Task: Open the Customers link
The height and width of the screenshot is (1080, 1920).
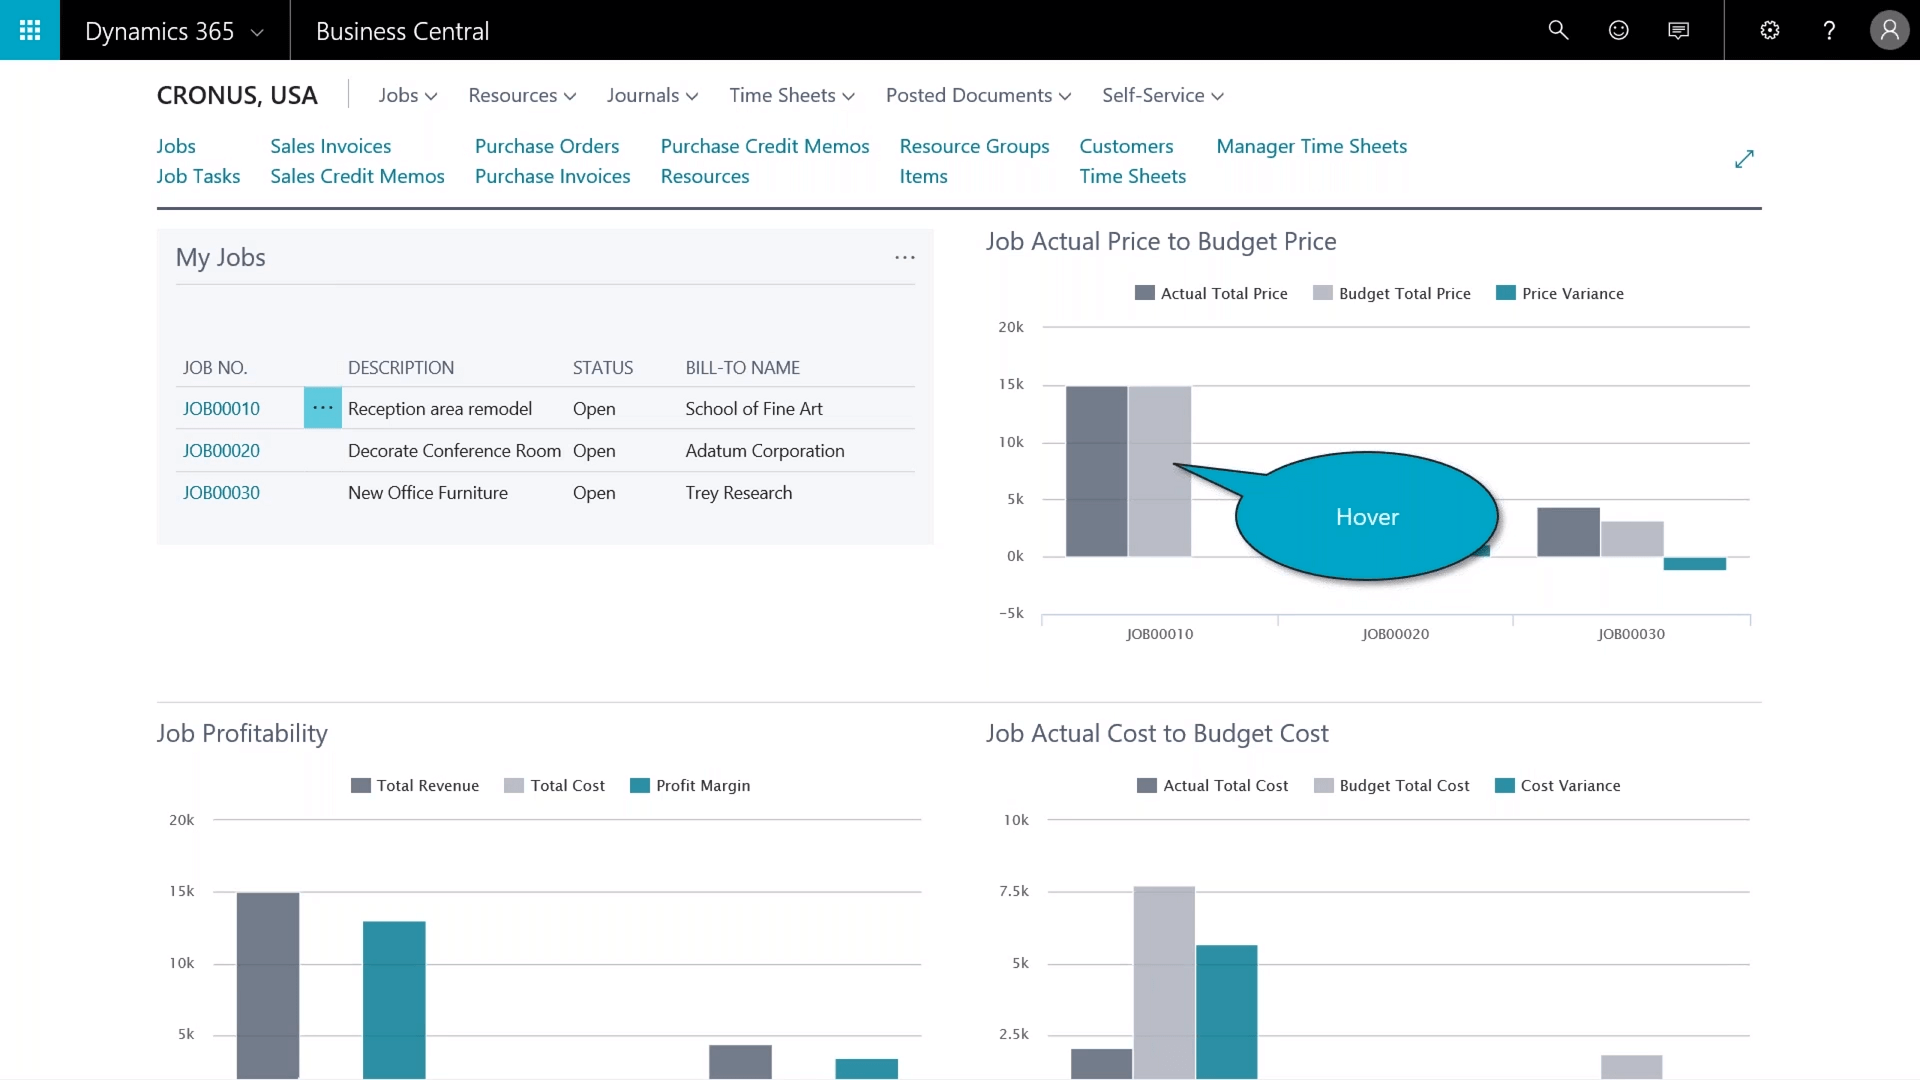Action: 1126,146
